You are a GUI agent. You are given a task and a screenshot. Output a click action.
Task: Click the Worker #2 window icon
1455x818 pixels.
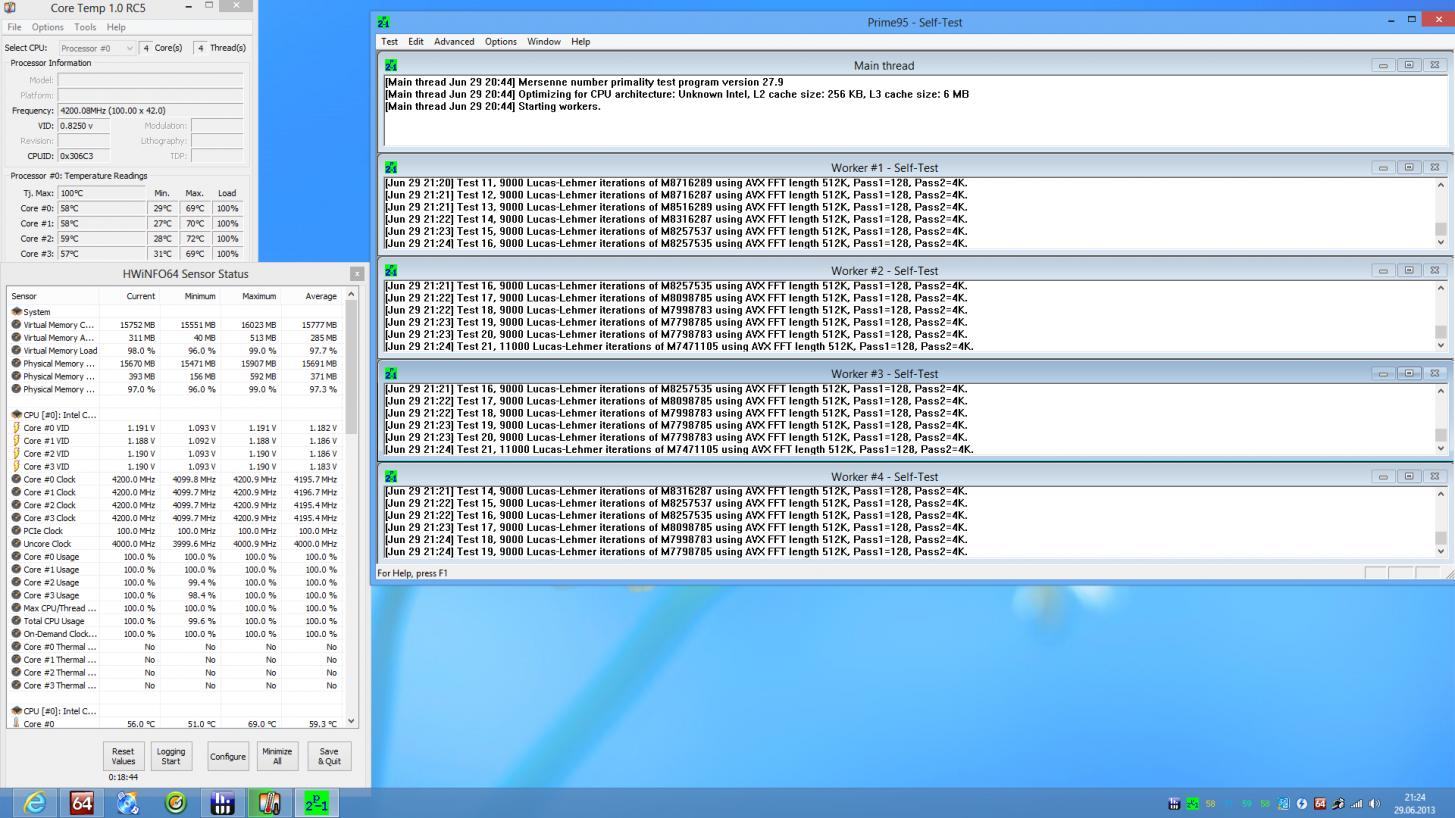pos(391,271)
